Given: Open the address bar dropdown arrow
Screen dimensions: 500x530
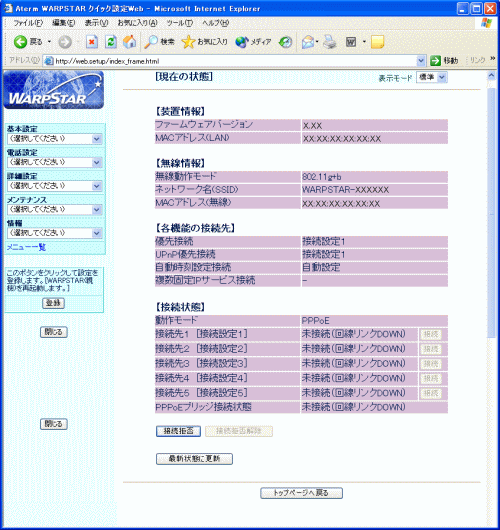Looking at the screenshot, I should coord(421,61).
